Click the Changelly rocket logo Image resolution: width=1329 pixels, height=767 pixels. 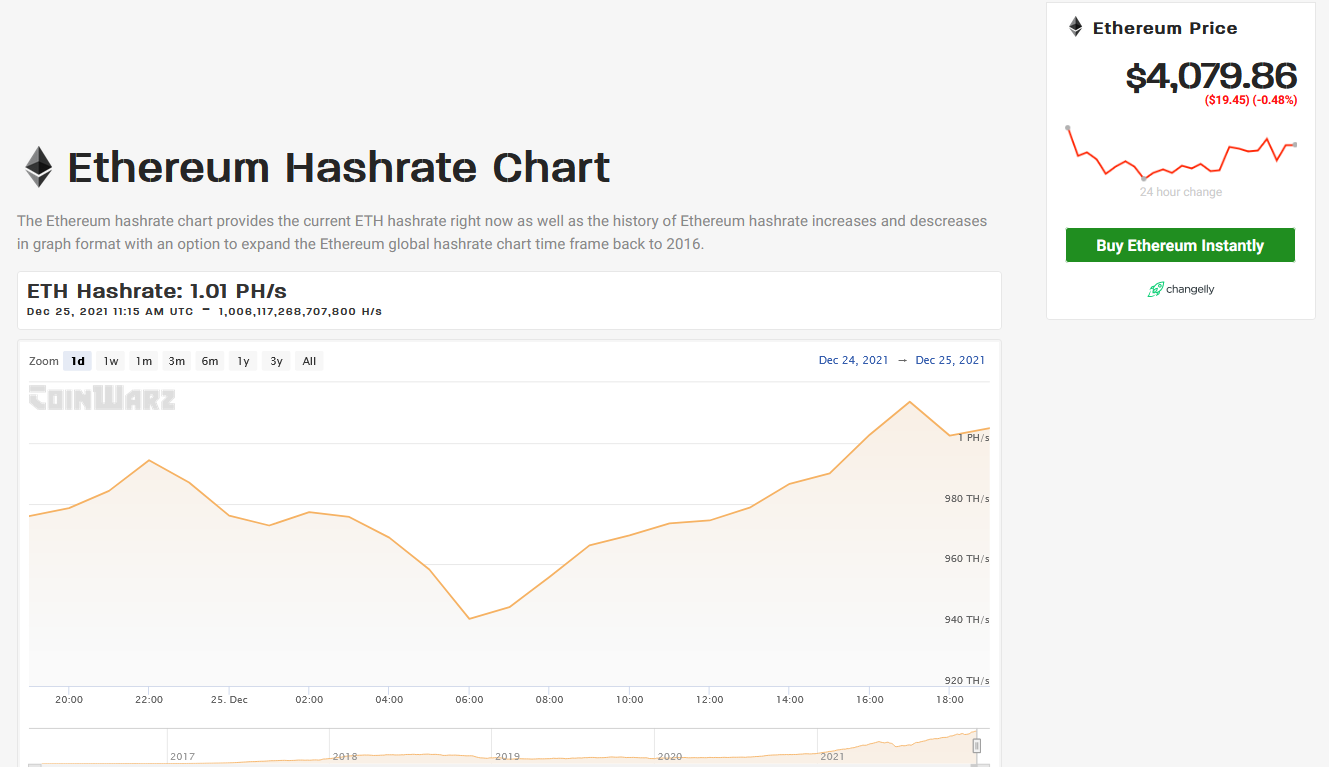click(1156, 290)
